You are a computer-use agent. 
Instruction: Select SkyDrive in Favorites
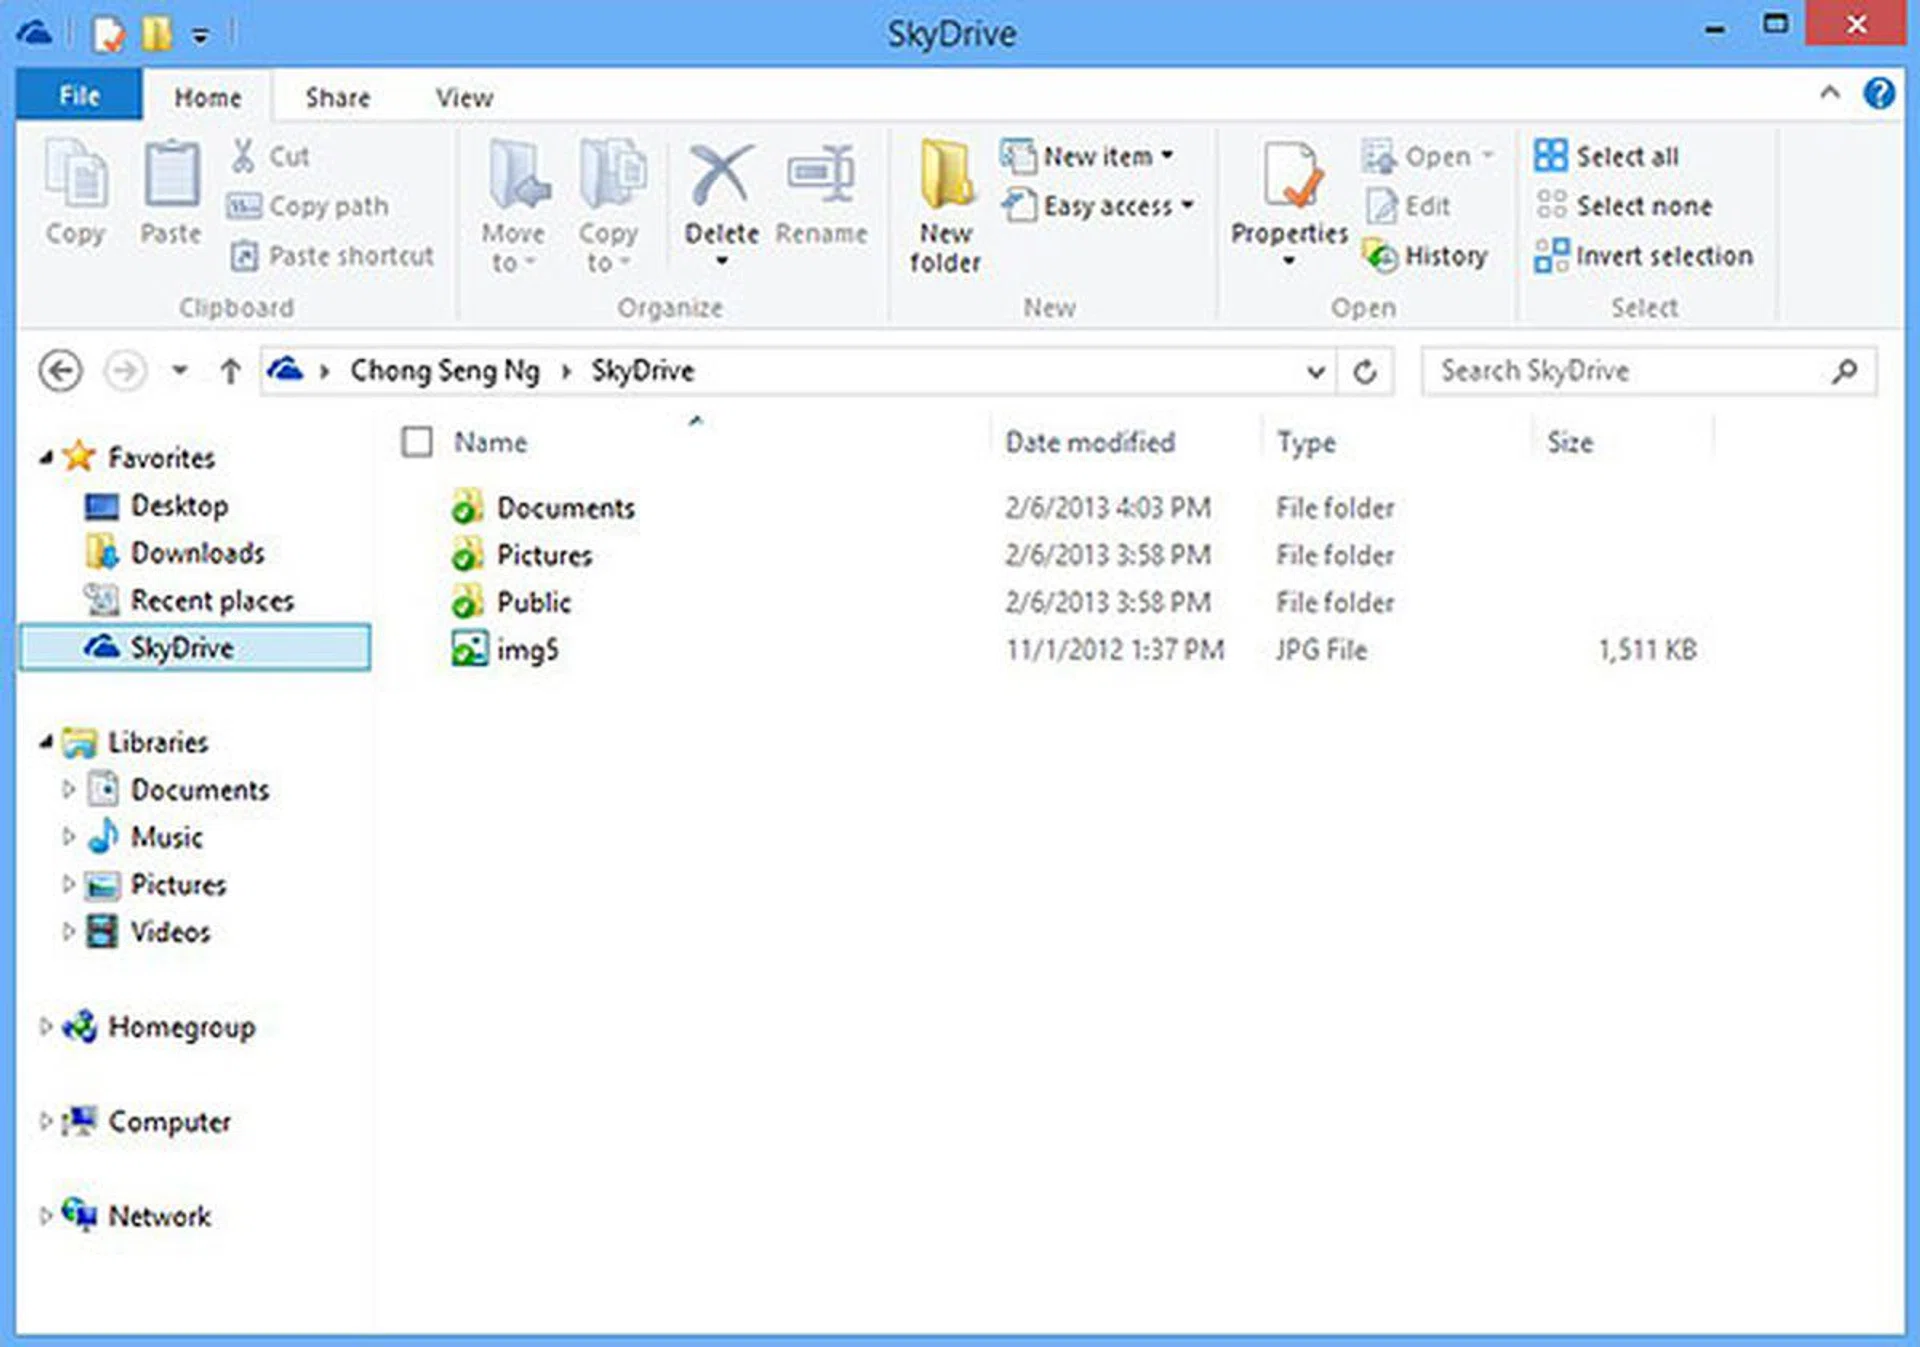coord(182,648)
